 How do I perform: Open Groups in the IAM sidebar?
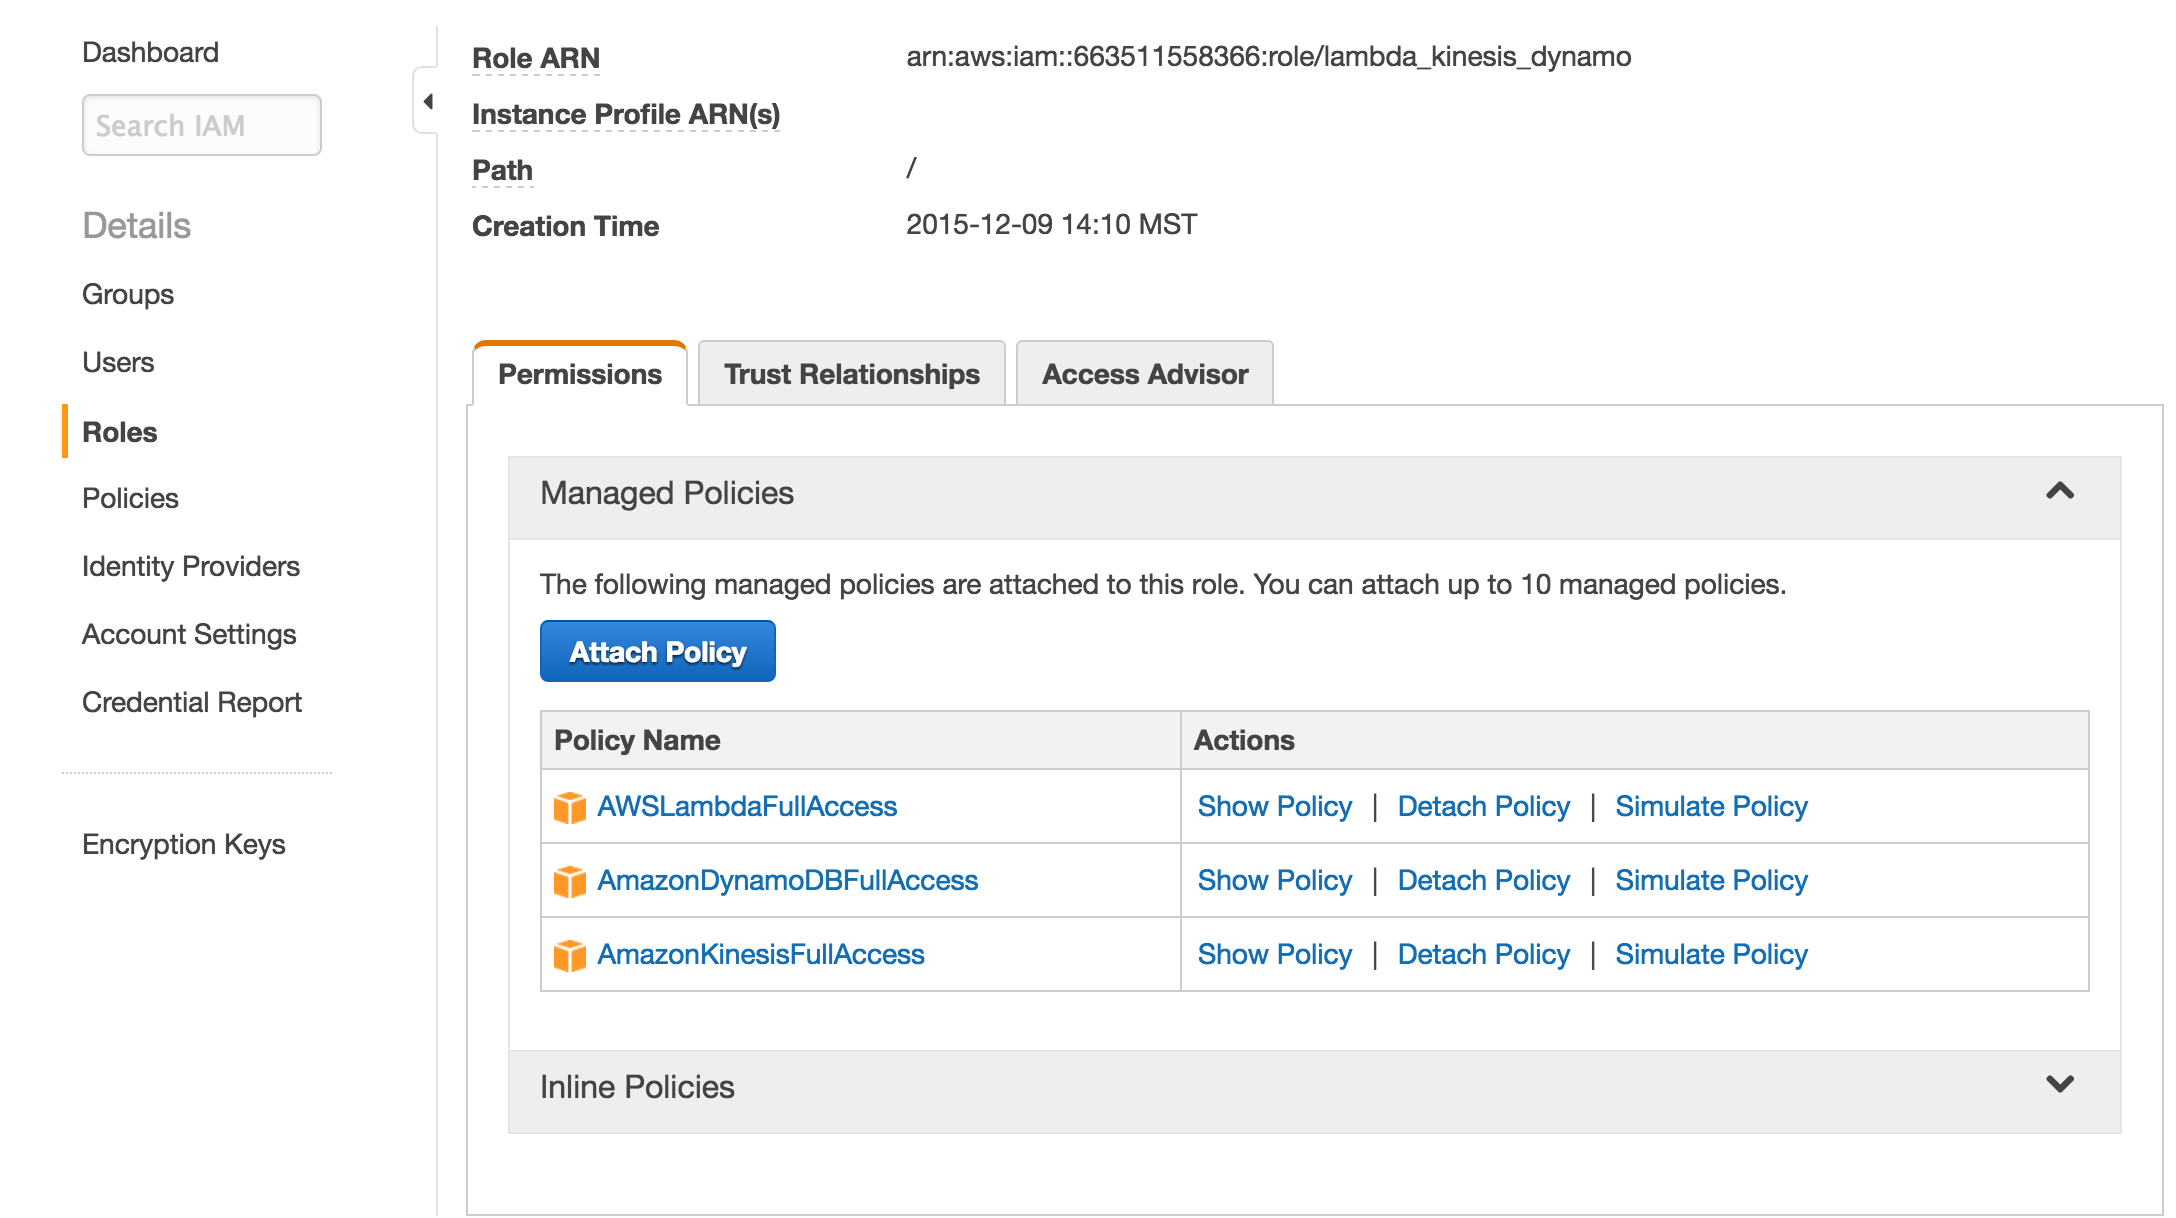click(128, 294)
